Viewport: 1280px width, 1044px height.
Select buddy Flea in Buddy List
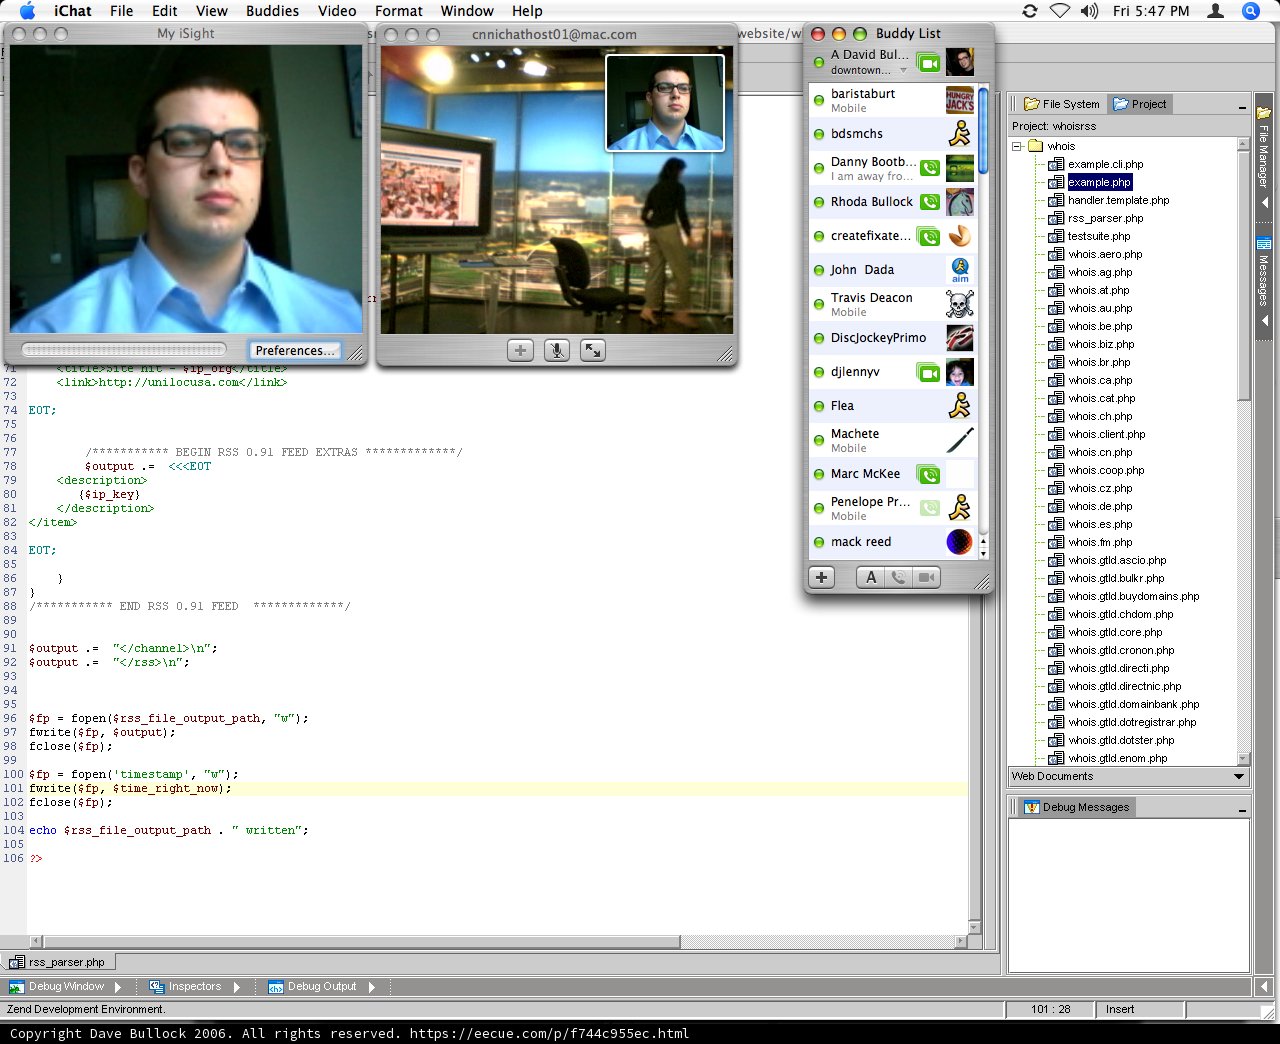point(891,406)
